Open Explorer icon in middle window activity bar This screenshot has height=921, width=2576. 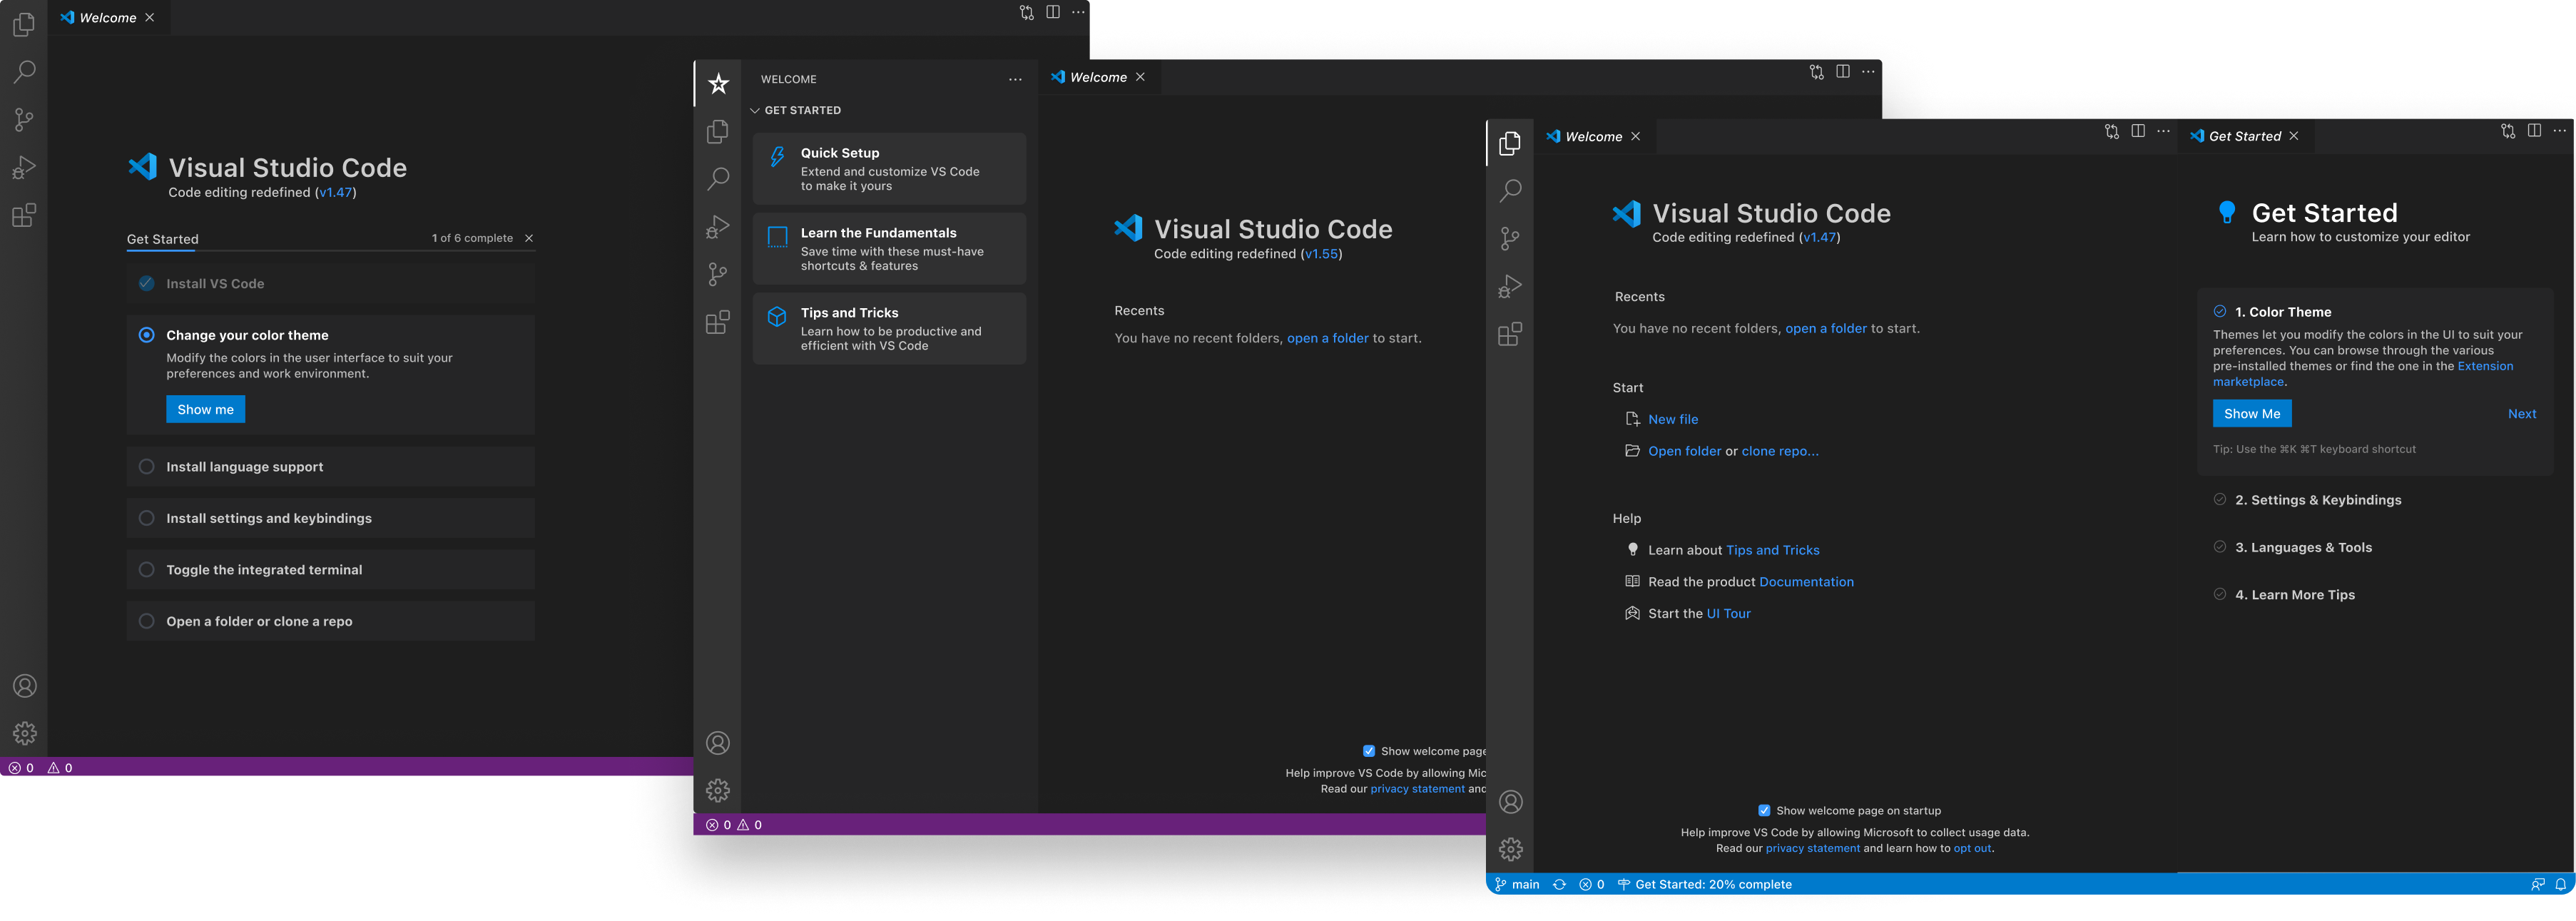(718, 131)
